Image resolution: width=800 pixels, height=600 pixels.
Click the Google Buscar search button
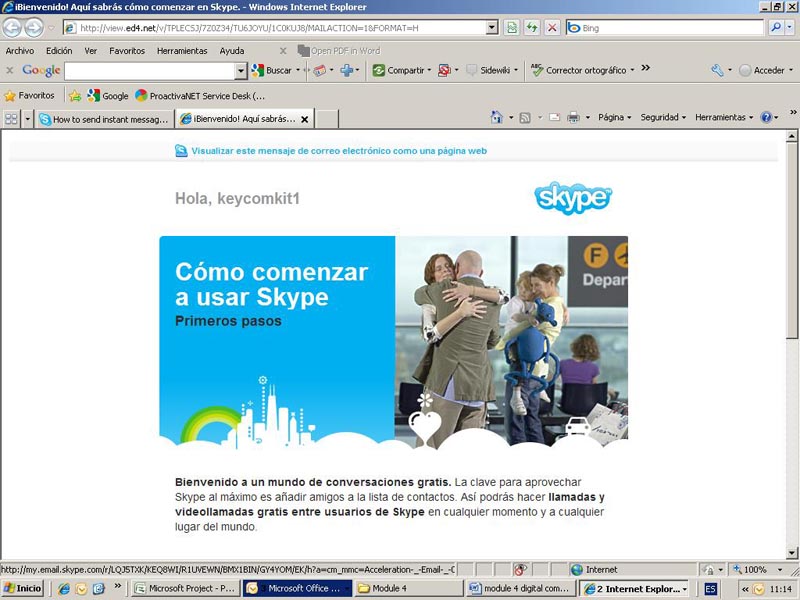[x=272, y=70]
